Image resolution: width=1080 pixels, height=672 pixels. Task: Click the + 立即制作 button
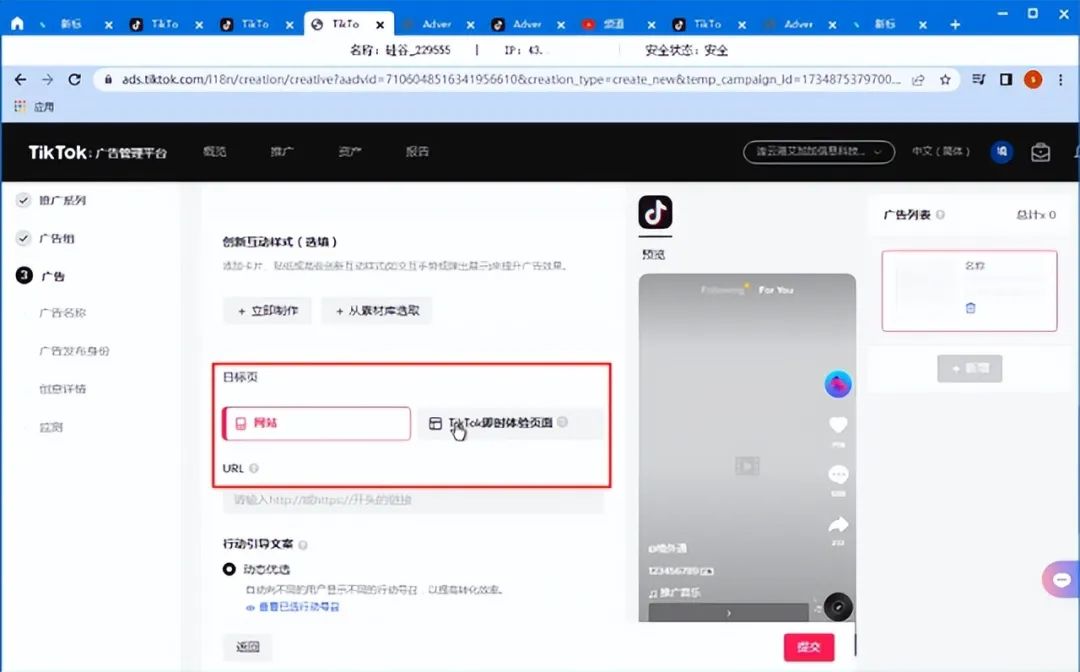pos(267,311)
